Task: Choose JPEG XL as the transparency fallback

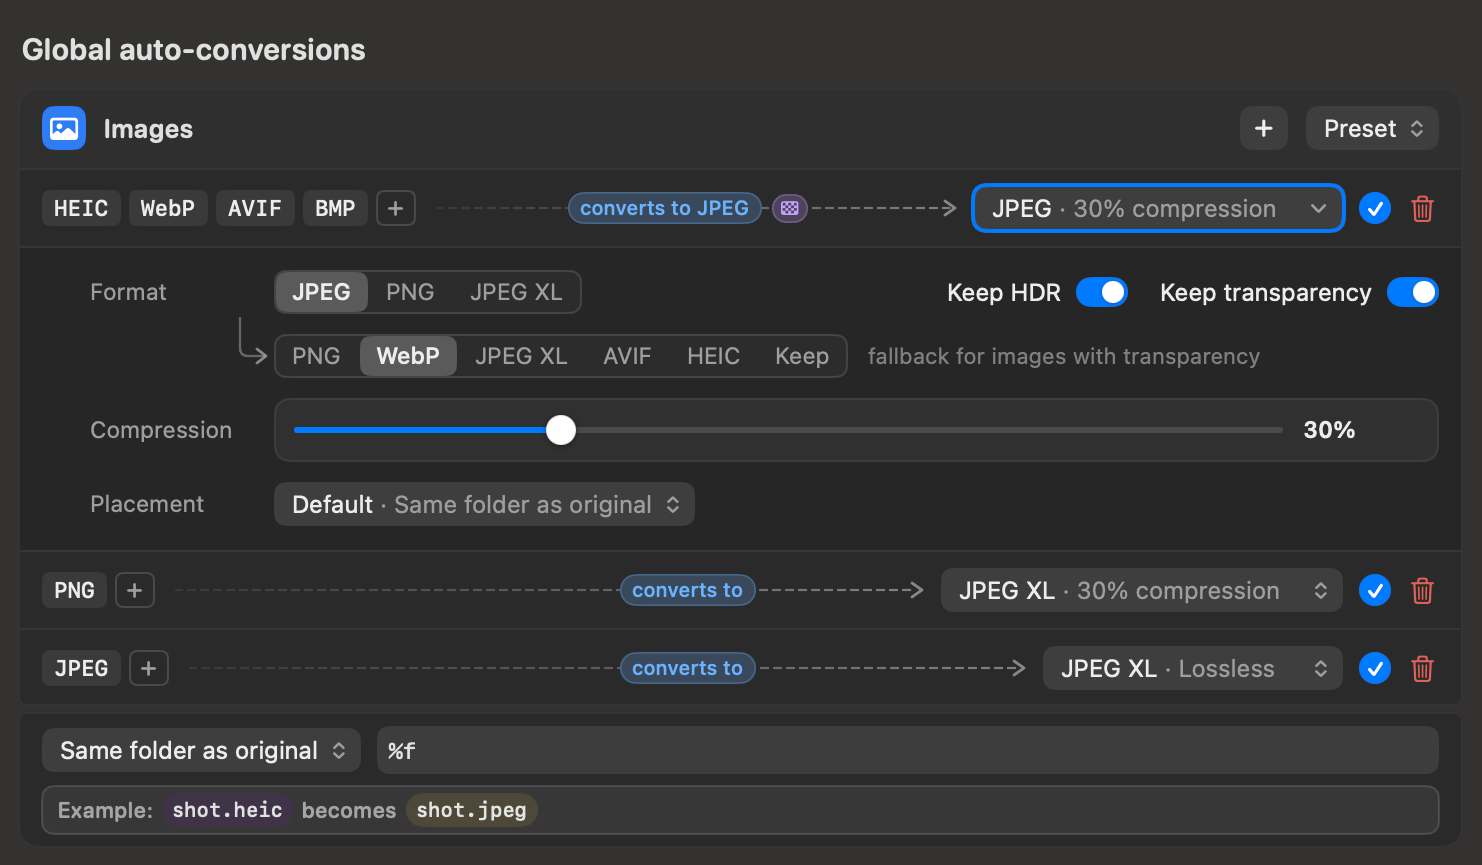Action: (521, 356)
